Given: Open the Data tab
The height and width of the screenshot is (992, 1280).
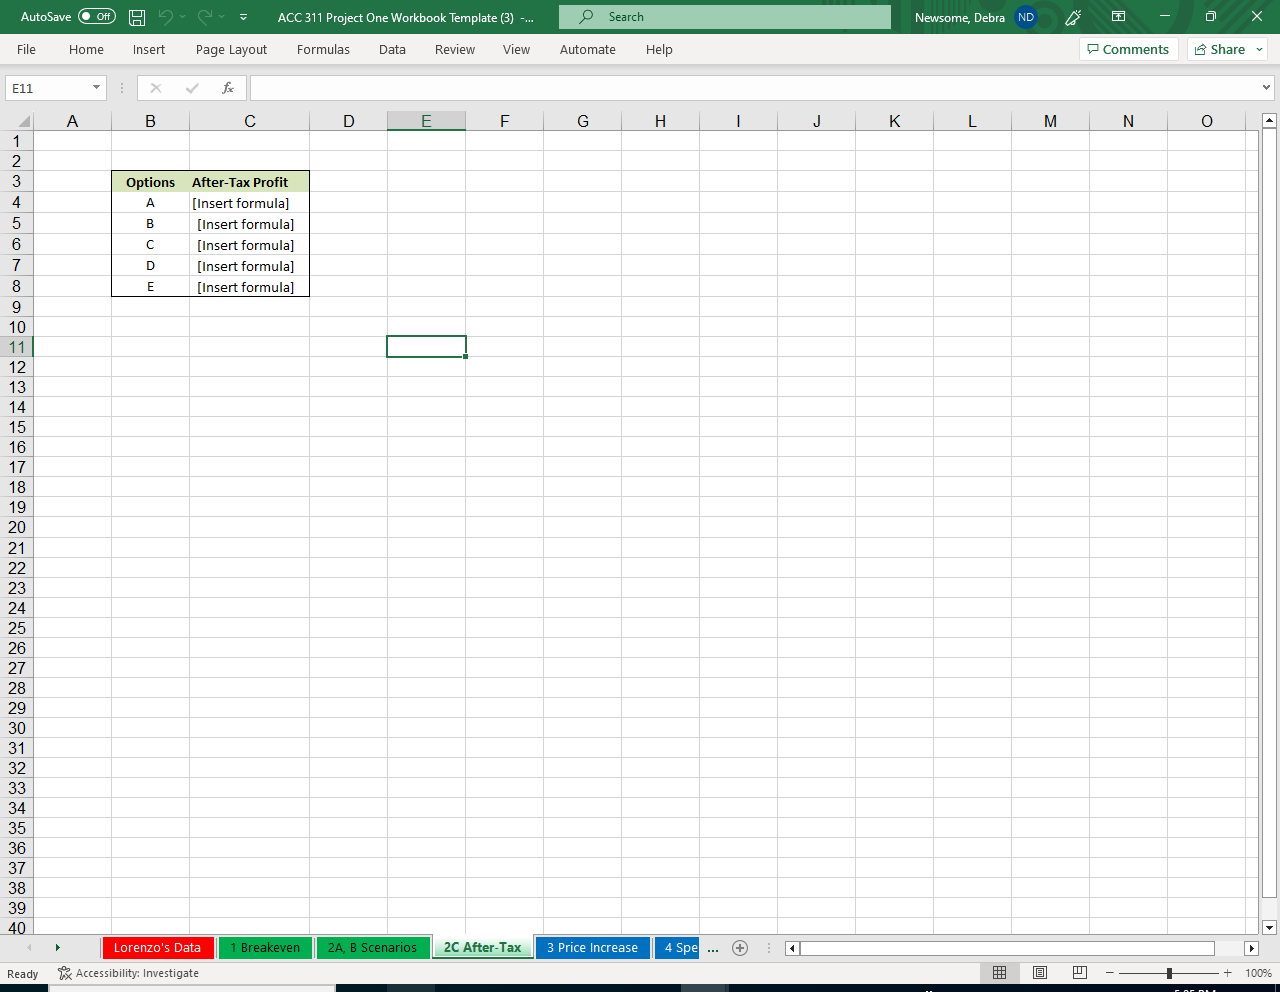Looking at the screenshot, I should 392,49.
